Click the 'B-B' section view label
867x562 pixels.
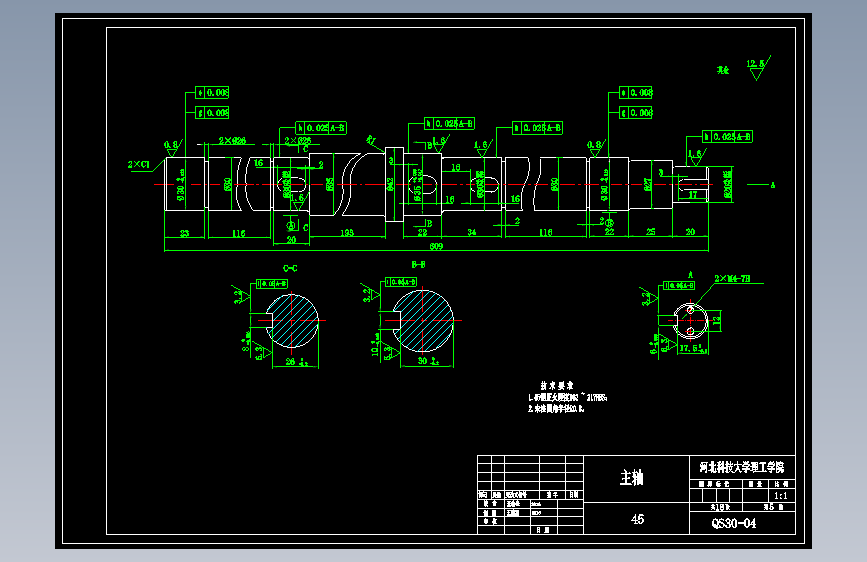pyautogui.click(x=419, y=265)
